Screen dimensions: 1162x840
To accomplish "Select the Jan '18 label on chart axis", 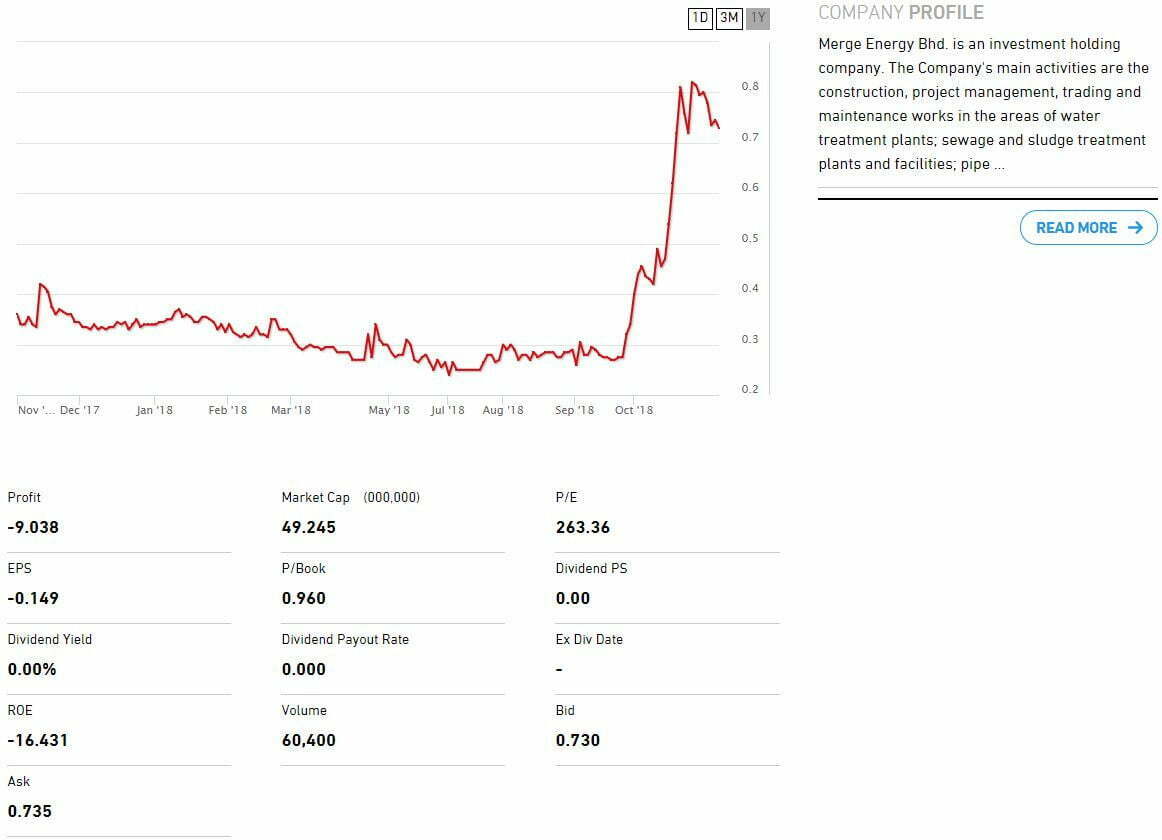I will point(154,410).
